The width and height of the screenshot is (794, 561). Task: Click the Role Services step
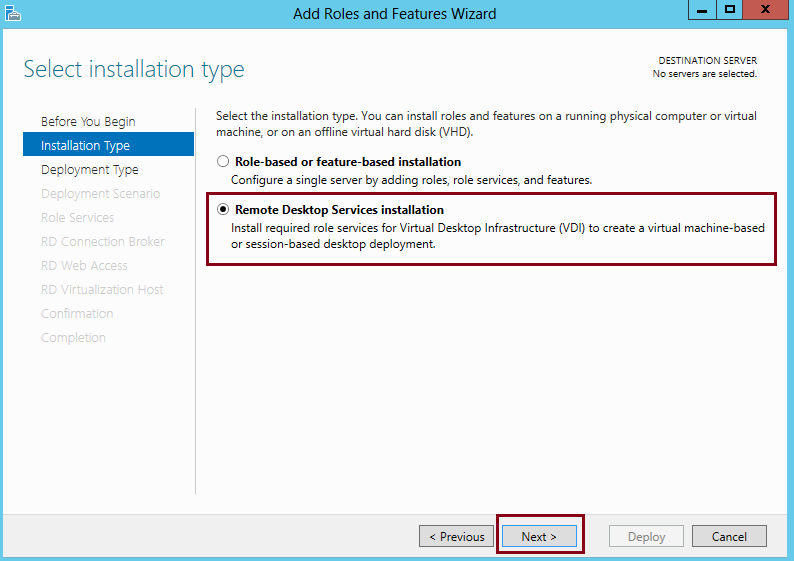tap(77, 217)
